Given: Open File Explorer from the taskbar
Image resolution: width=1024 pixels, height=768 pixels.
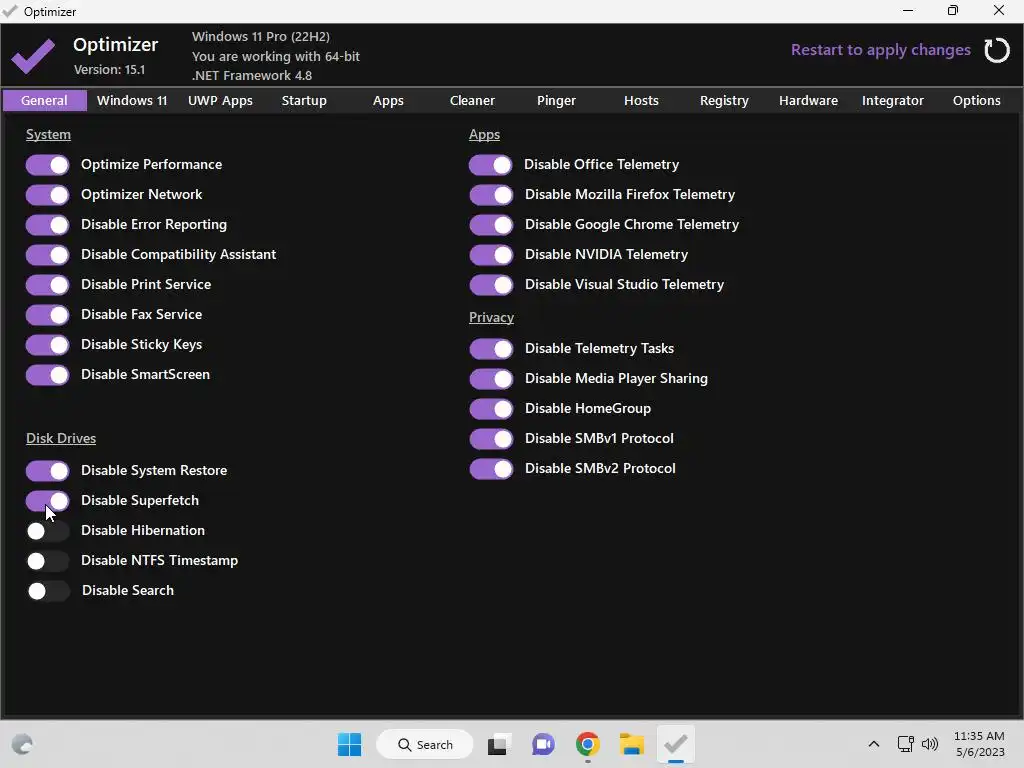Looking at the screenshot, I should click(632, 744).
